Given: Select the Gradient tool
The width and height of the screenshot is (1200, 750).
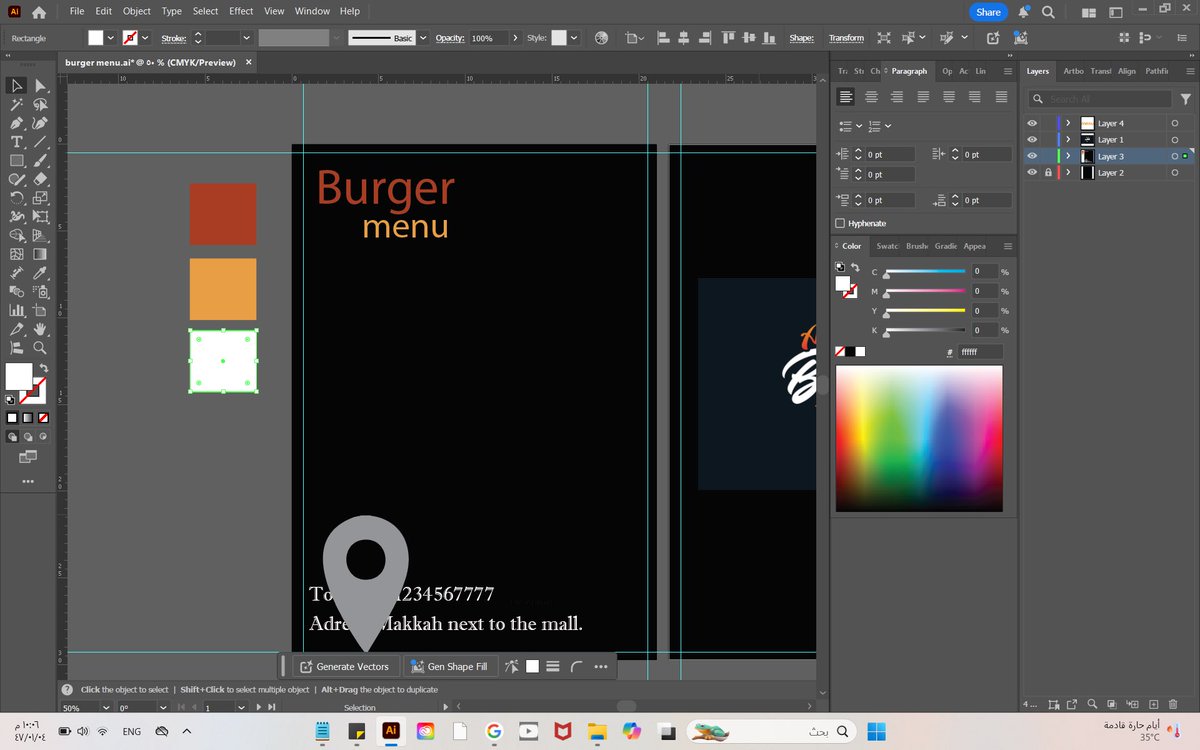Looking at the screenshot, I should click(41, 254).
